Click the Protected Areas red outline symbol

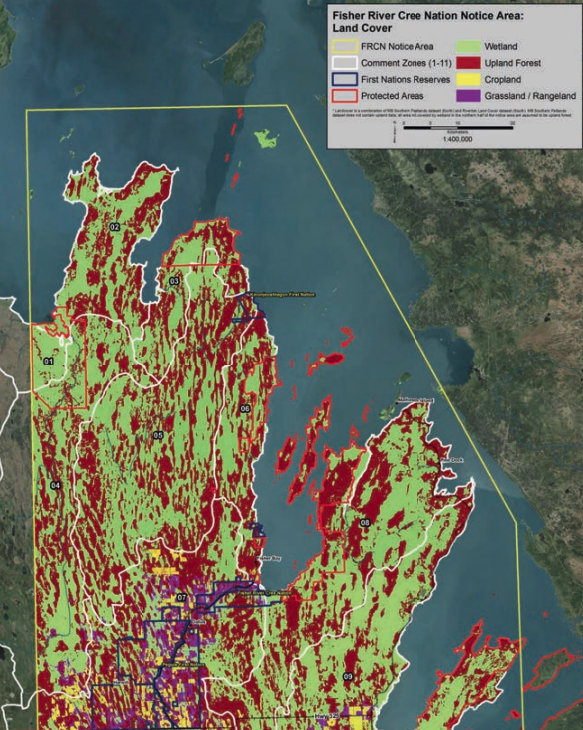(345, 96)
